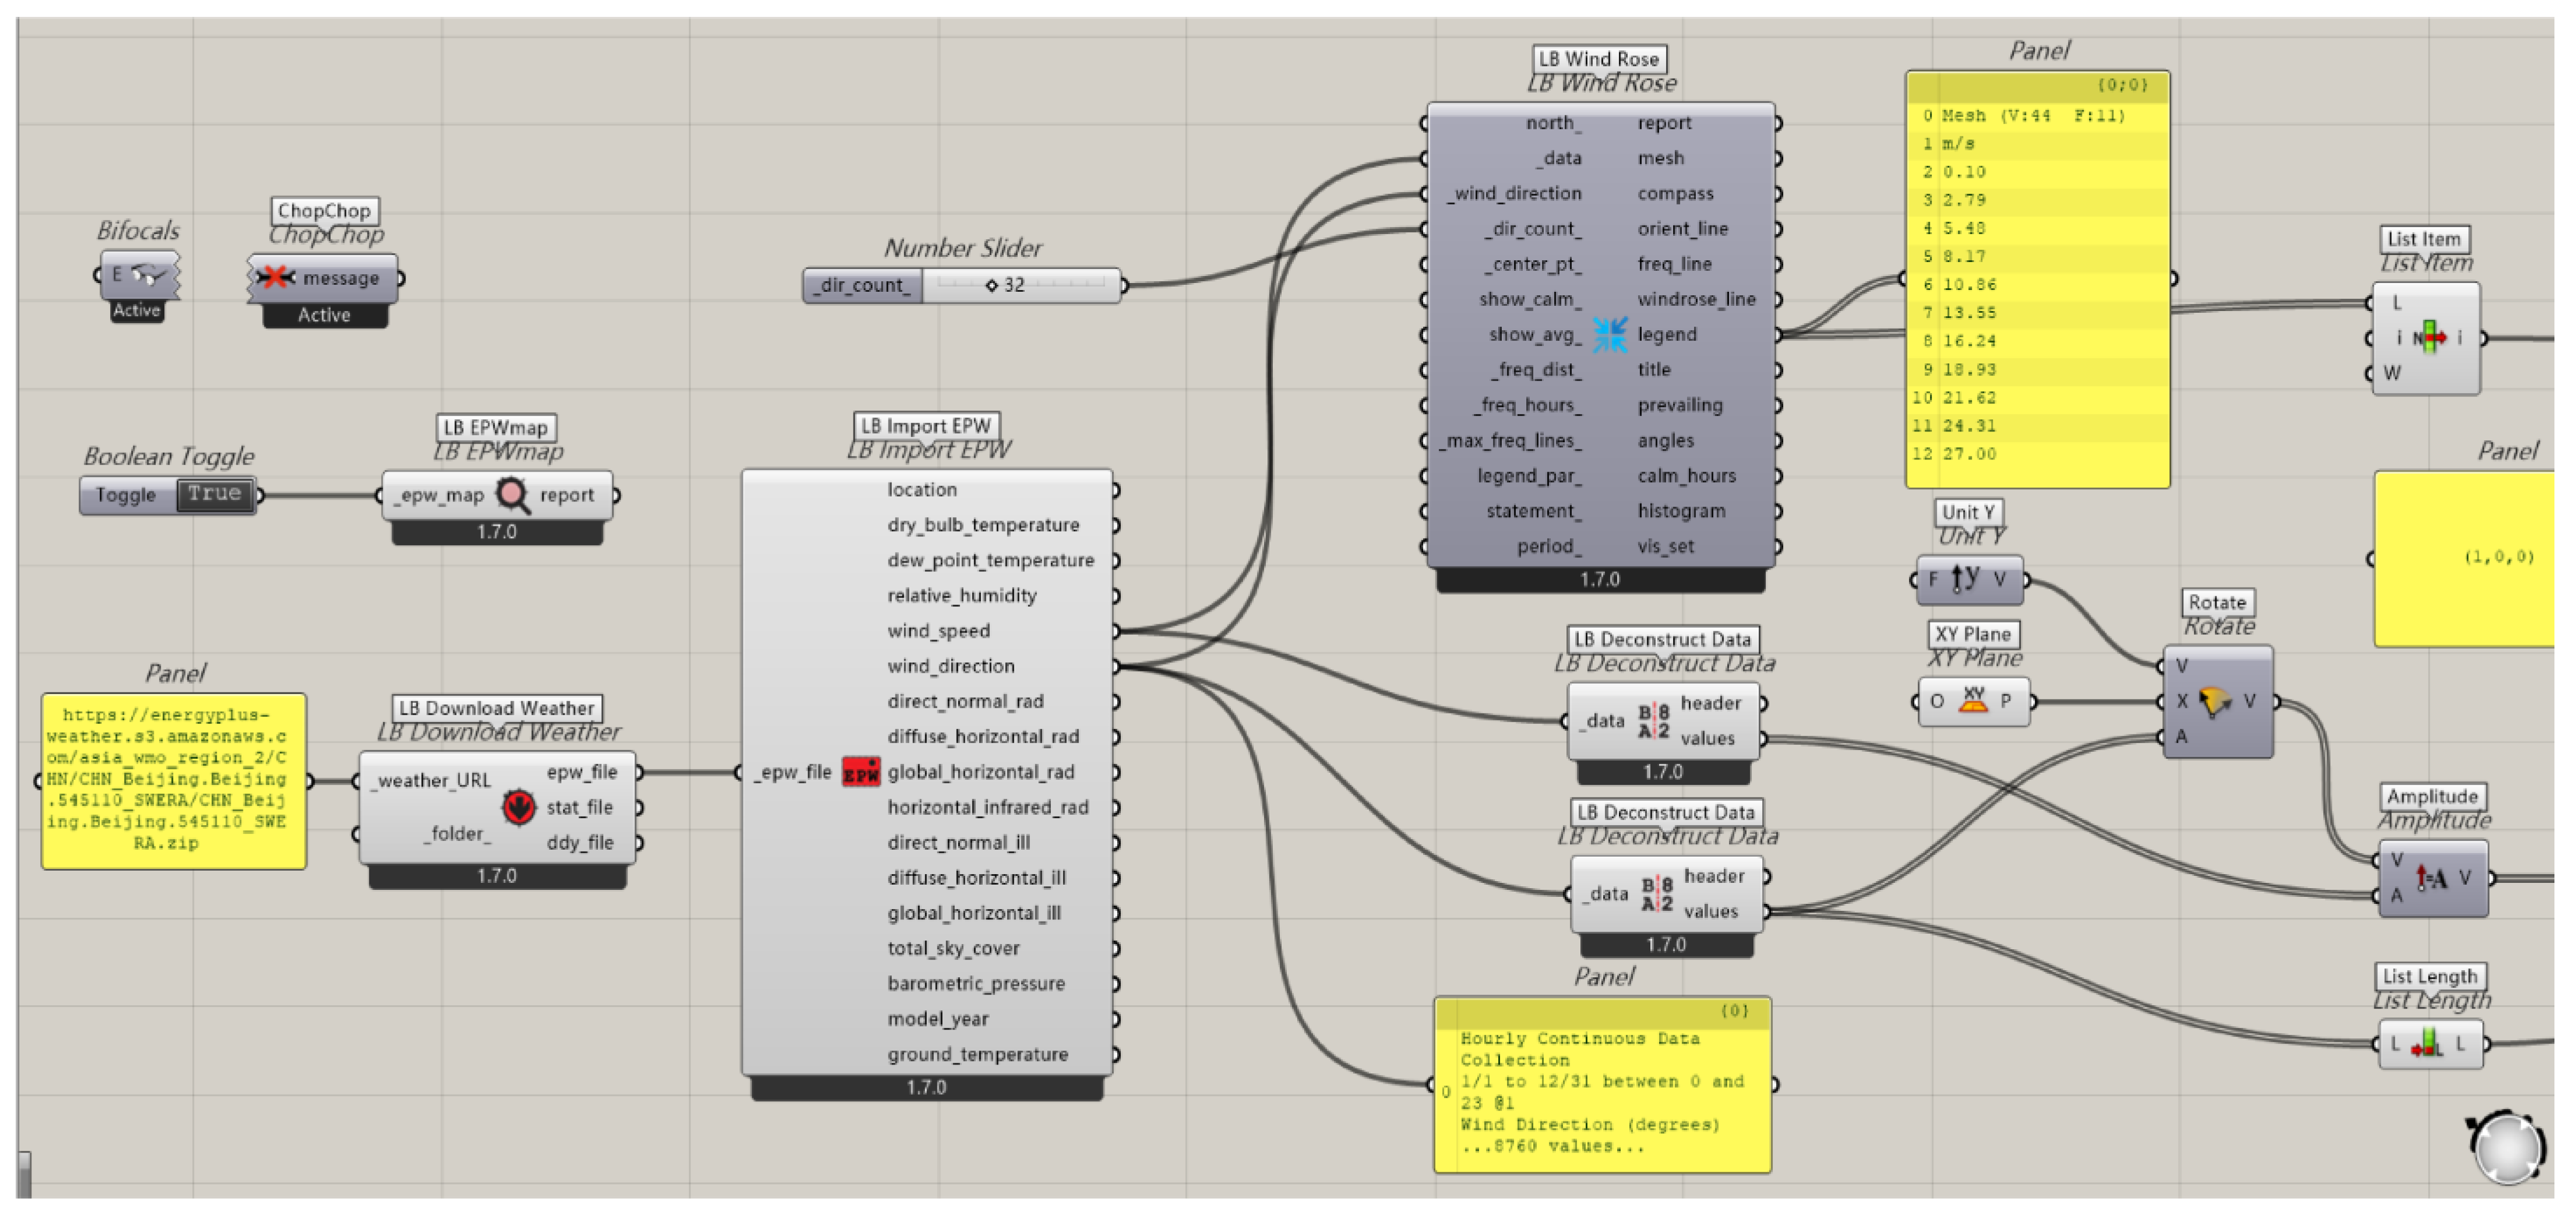This screenshot has width=2576, height=1216.
Task: Click the 27.00 row in legend panel
Action: 2037,454
